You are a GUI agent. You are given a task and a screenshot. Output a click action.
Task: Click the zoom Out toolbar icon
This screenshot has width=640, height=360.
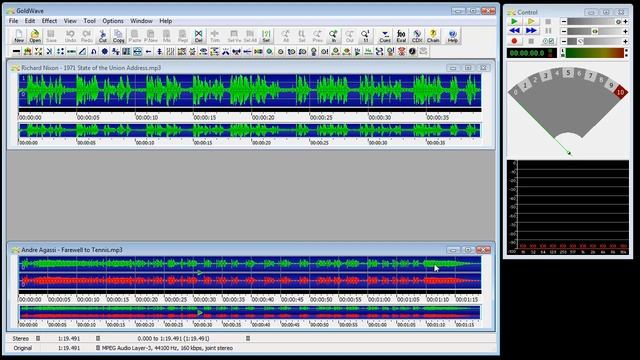coord(350,36)
